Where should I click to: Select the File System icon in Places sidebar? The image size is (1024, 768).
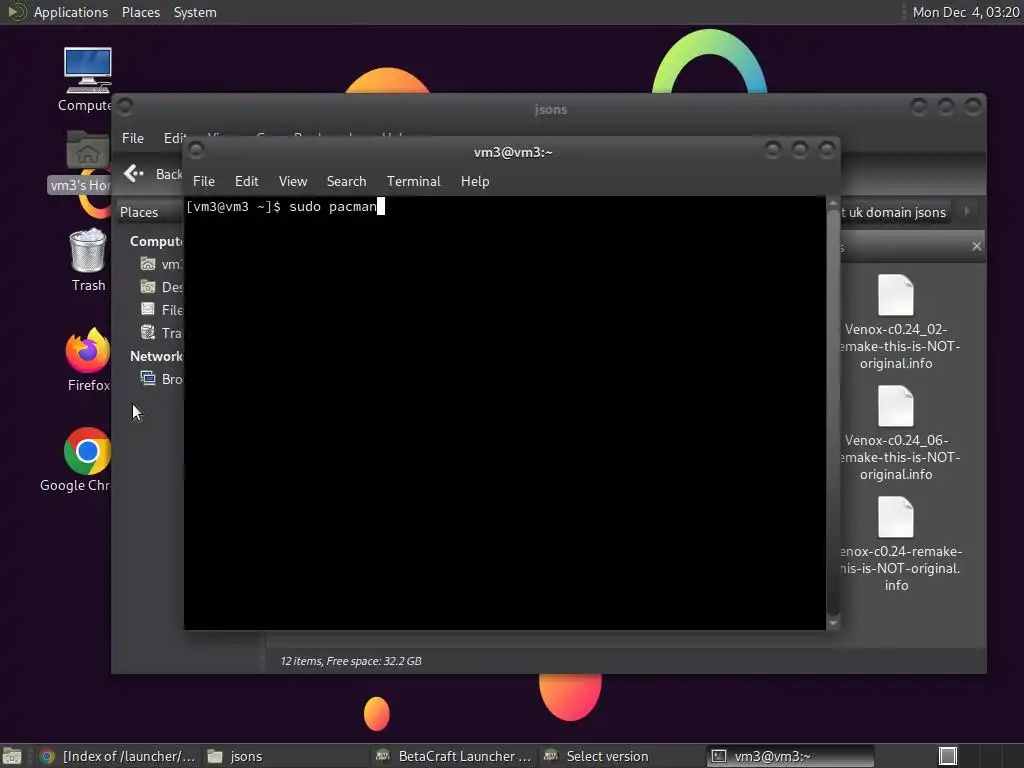pyautogui.click(x=148, y=310)
